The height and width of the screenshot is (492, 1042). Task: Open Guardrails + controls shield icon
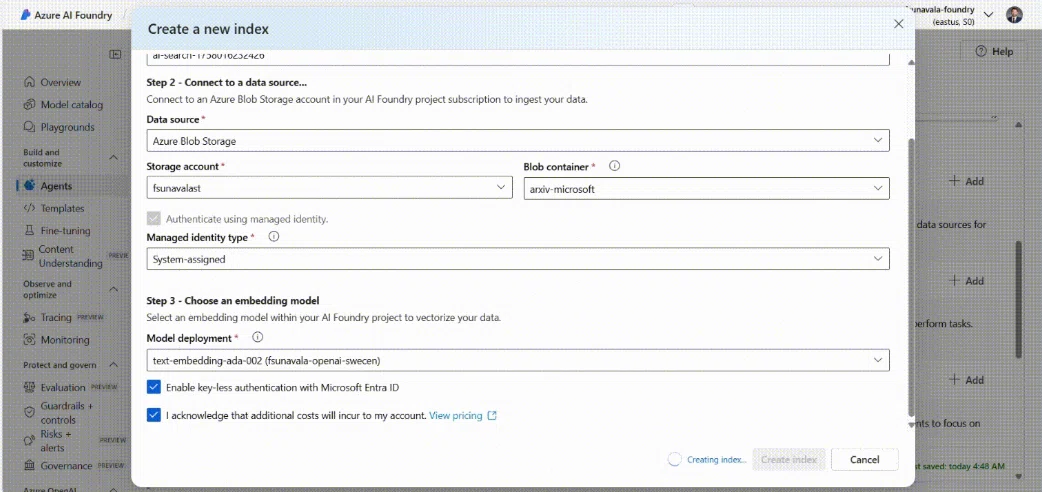[x=29, y=412]
